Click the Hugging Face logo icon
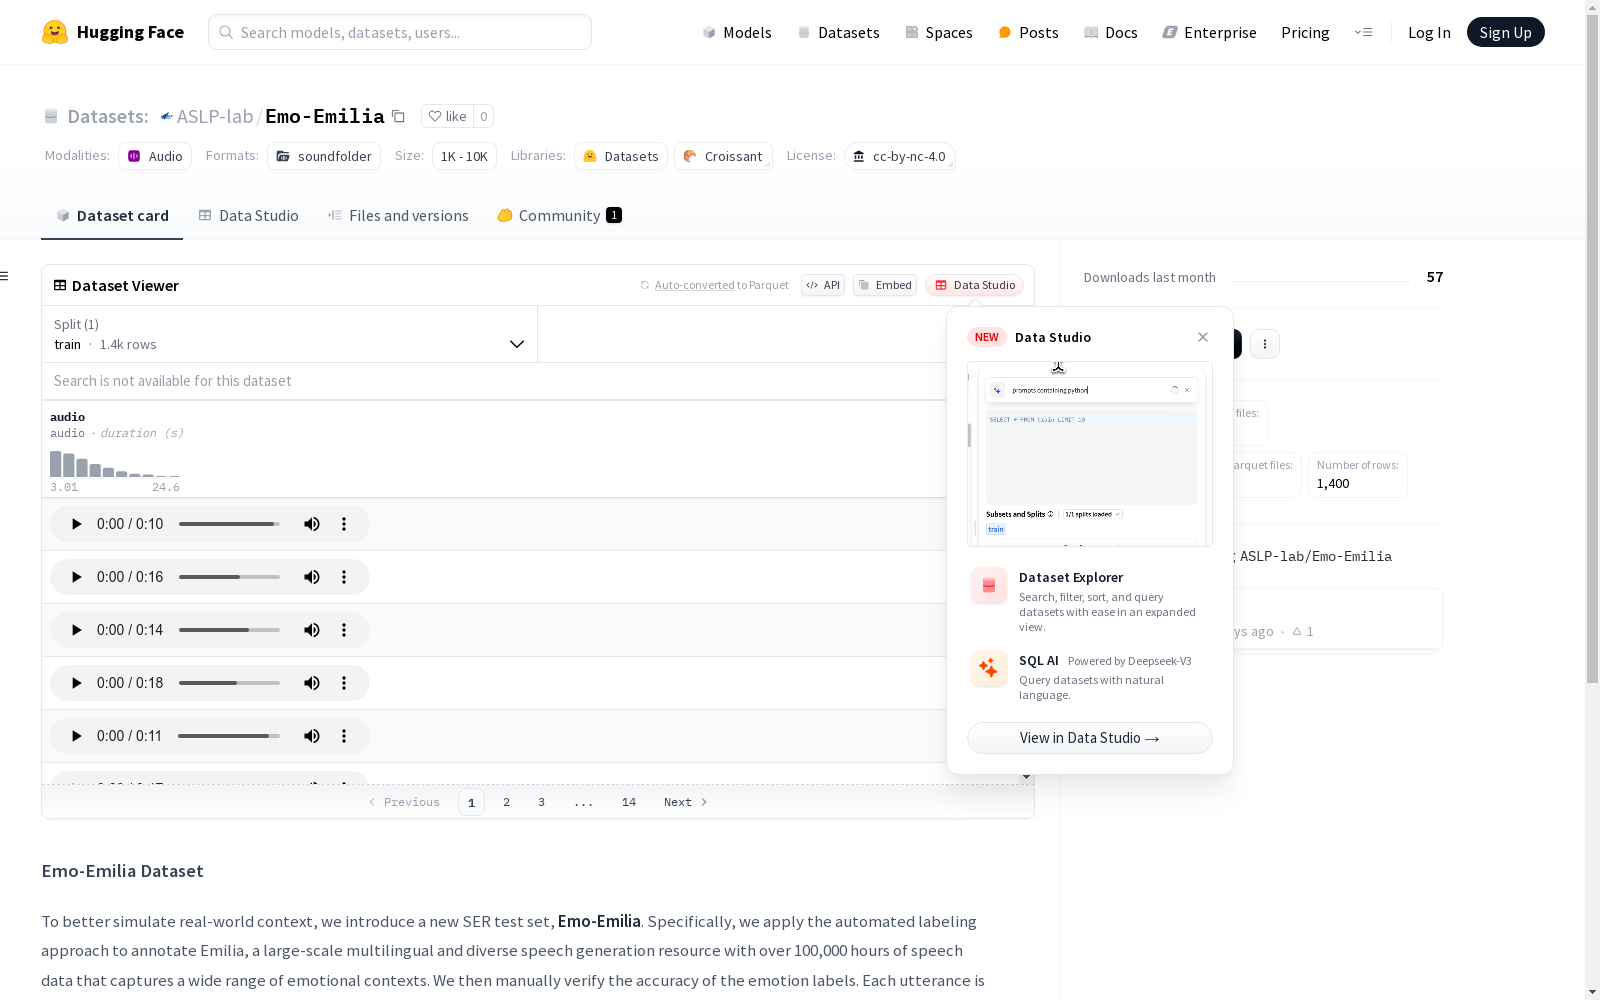The height and width of the screenshot is (1000, 1600). 55,32
